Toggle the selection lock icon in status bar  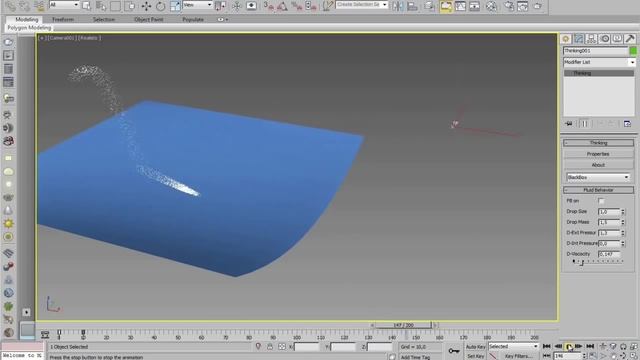pos(270,347)
